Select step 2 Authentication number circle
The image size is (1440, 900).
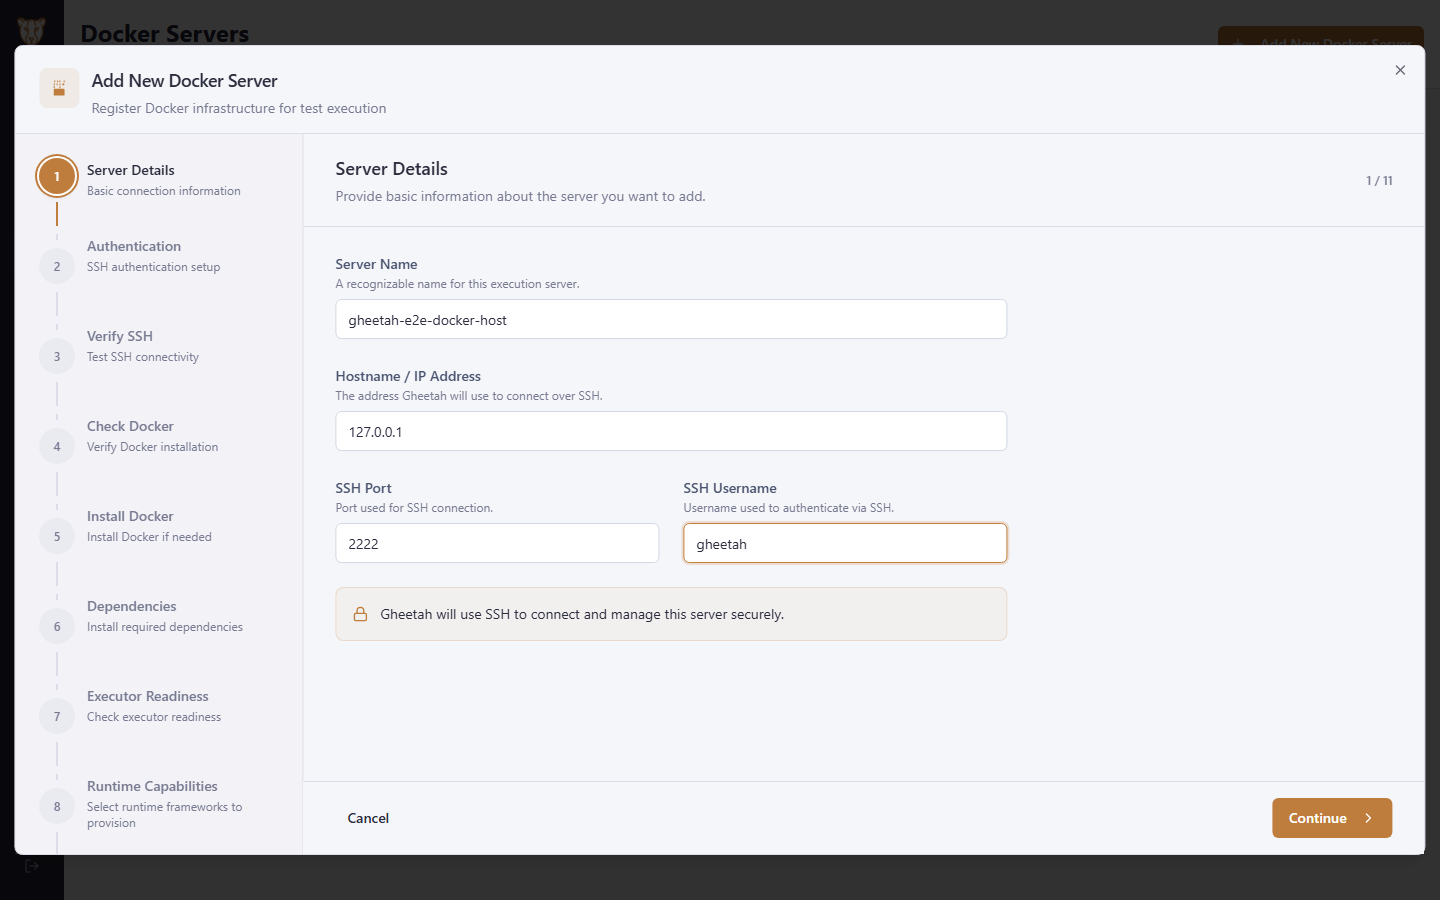click(x=57, y=266)
